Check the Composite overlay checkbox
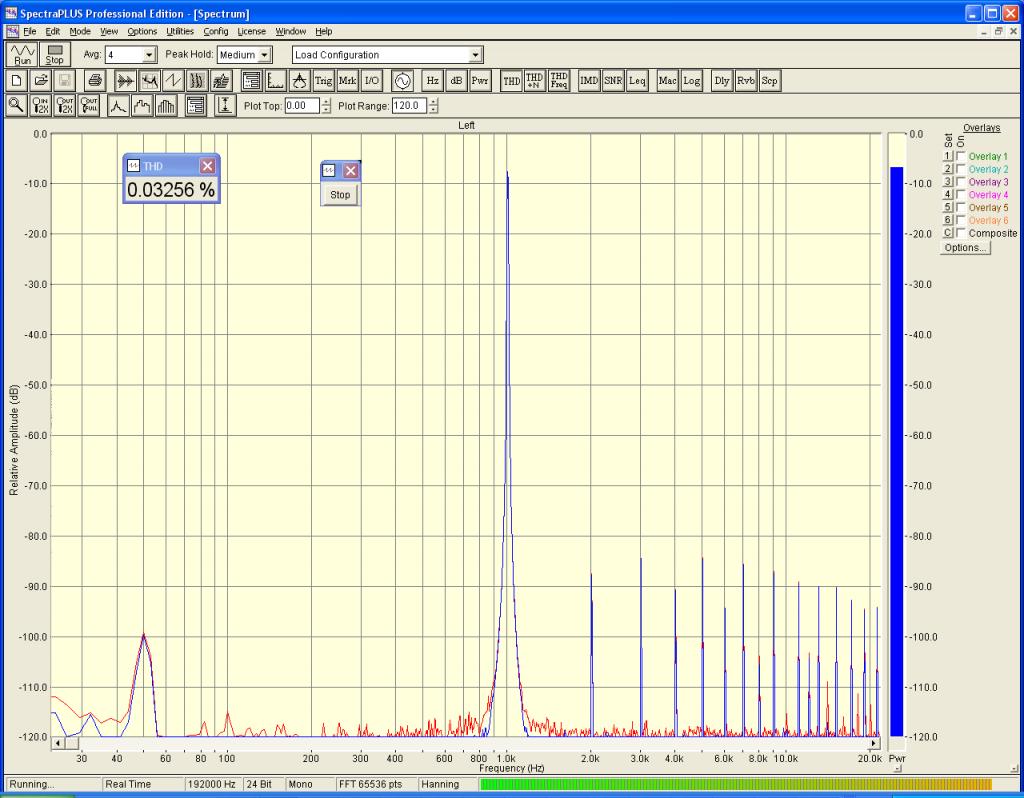The width and height of the screenshot is (1024, 798). coord(961,233)
